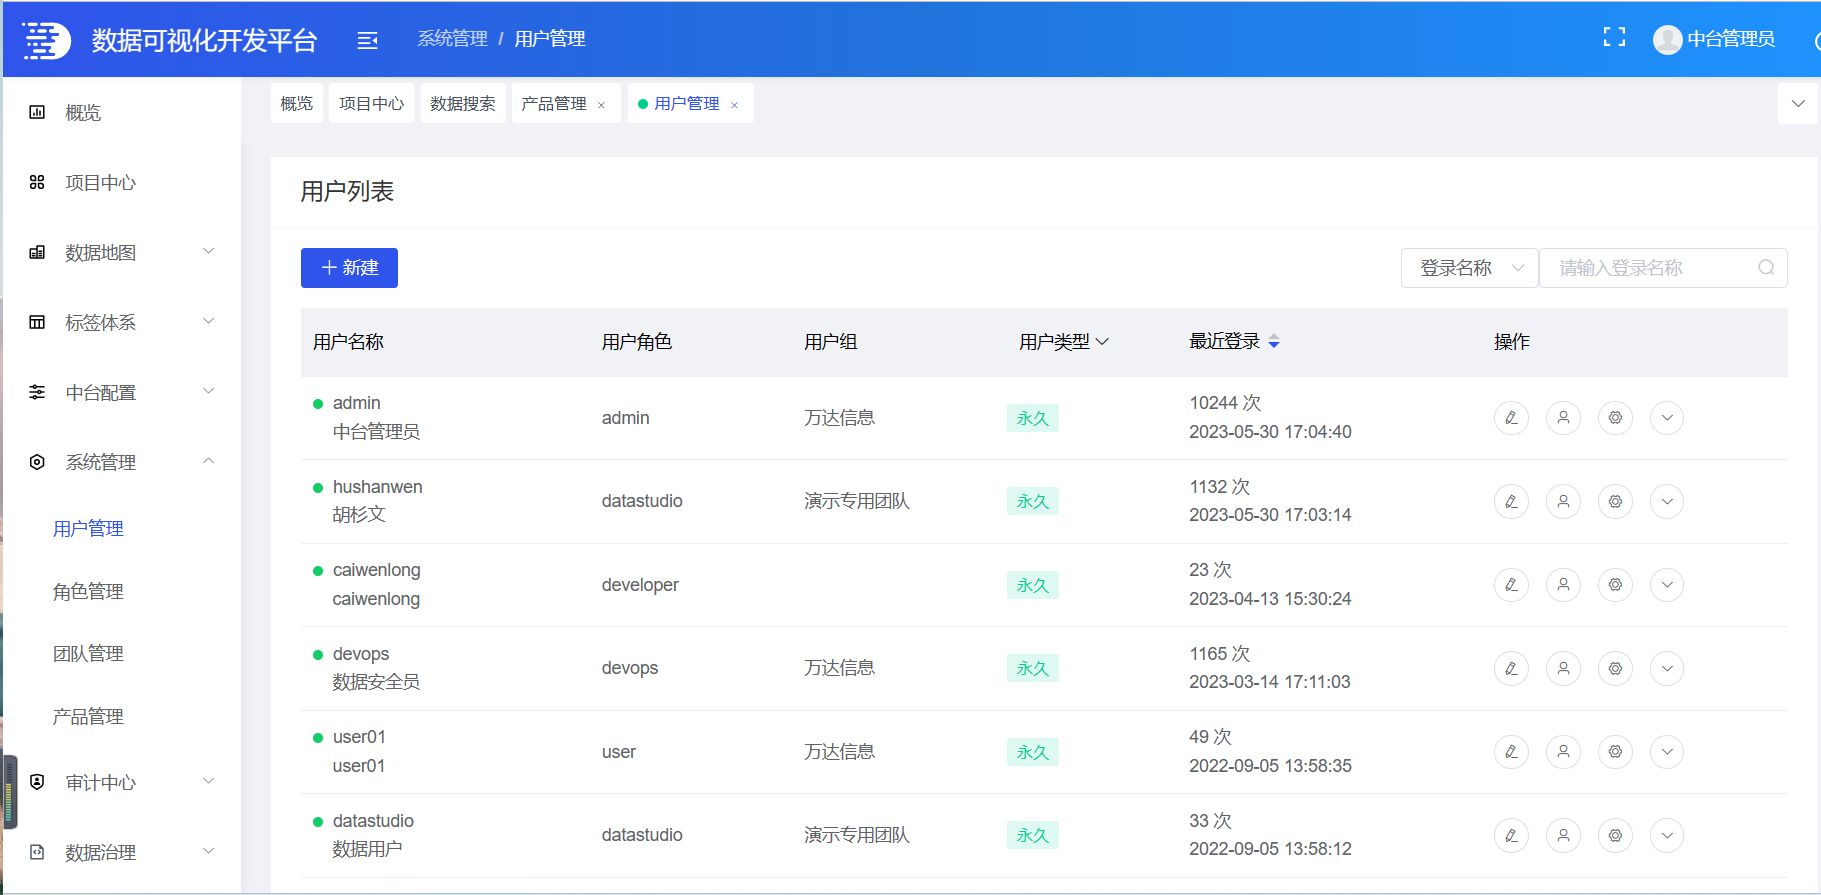Image resolution: width=1821 pixels, height=895 pixels.
Task: Click the 用户名称 column header
Action: click(348, 342)
